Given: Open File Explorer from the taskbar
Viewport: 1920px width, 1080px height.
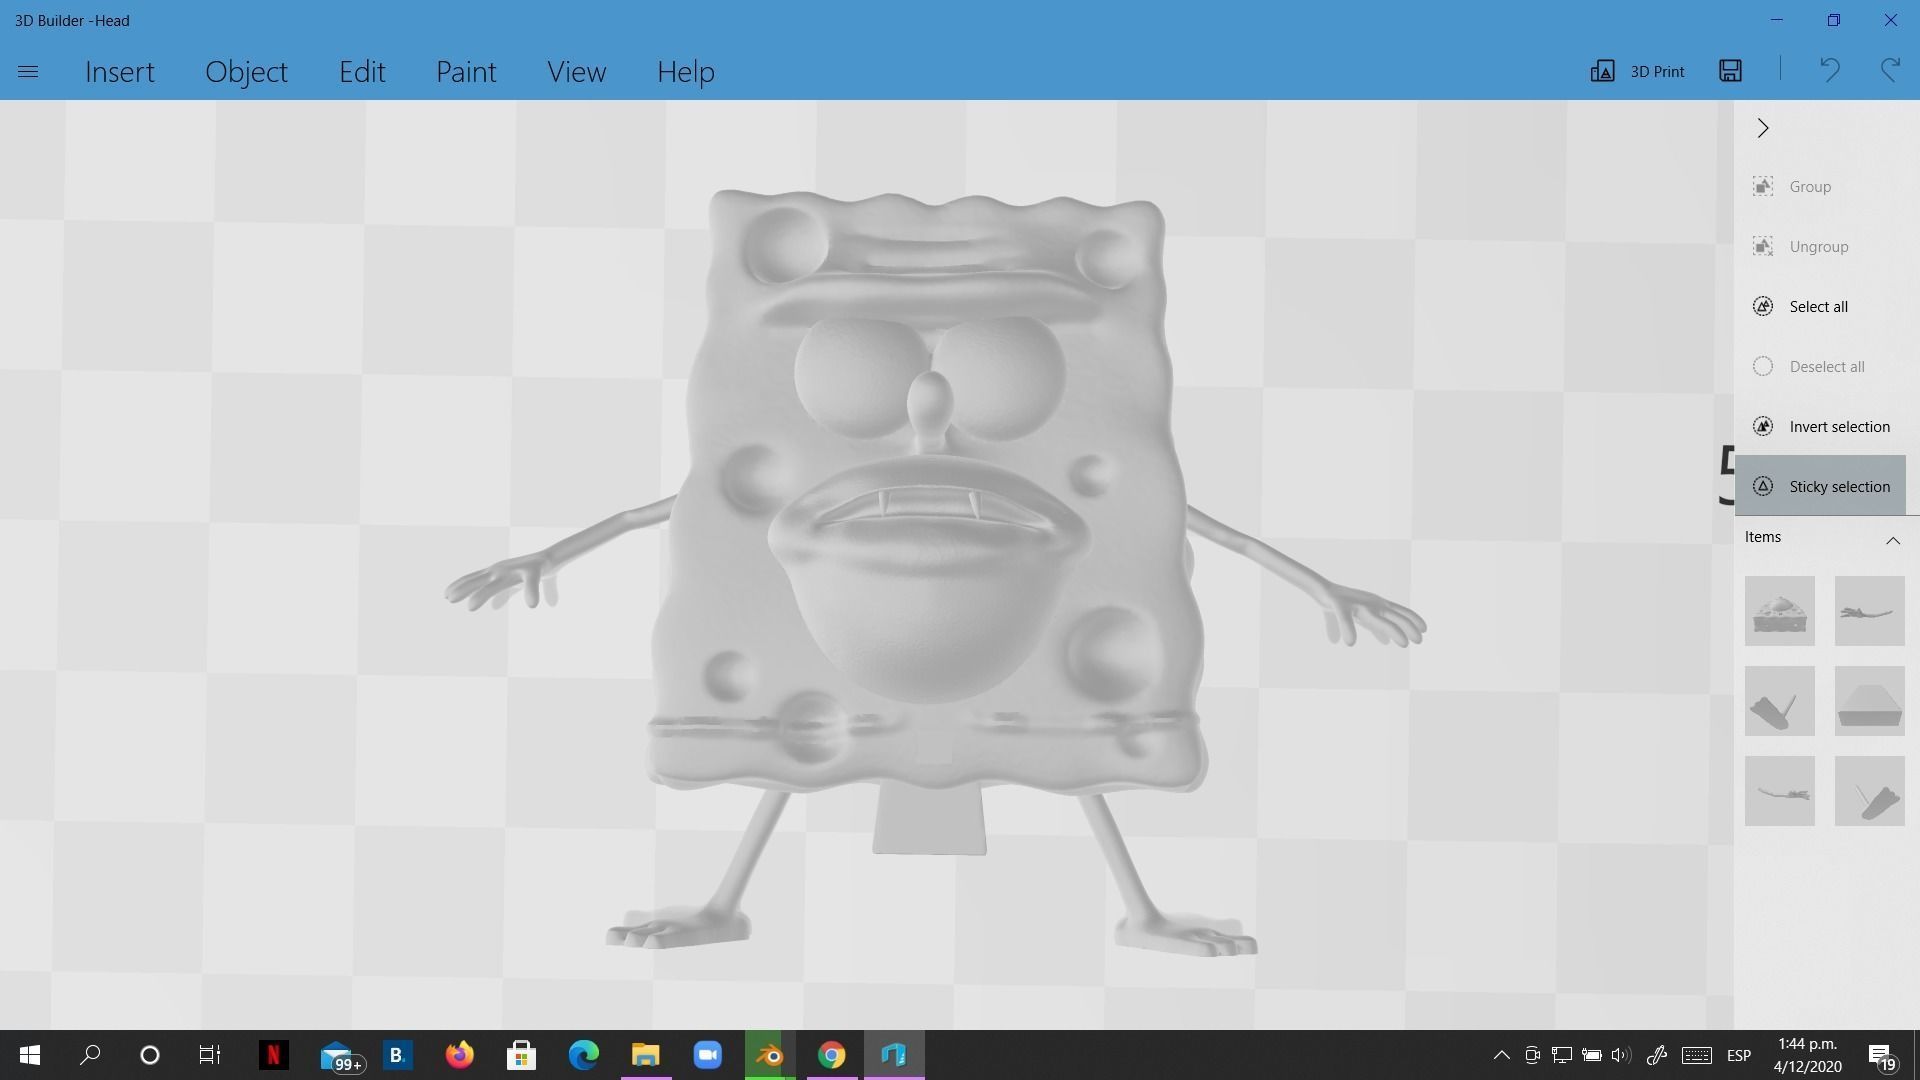Looking at the screenshot, I should click(646, 1055).
